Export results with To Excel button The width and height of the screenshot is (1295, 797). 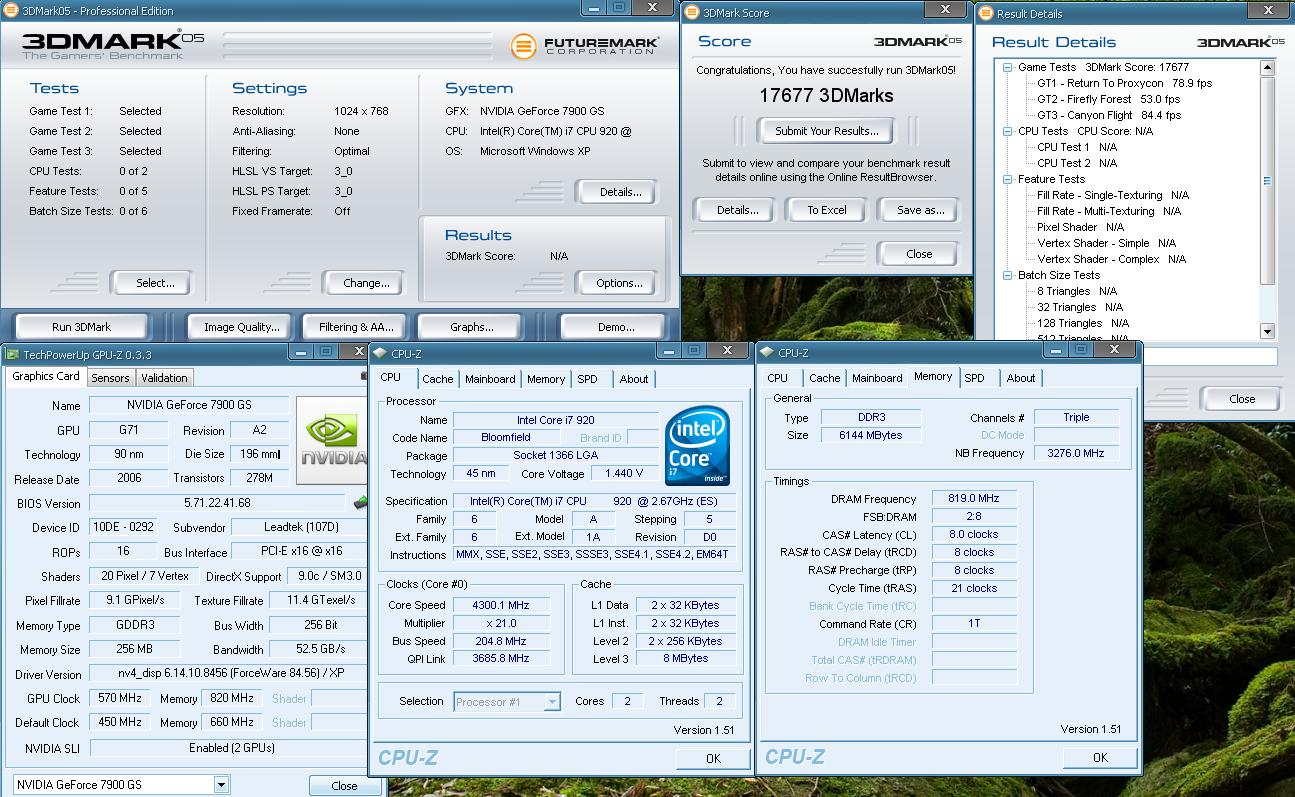coord(827,210)
